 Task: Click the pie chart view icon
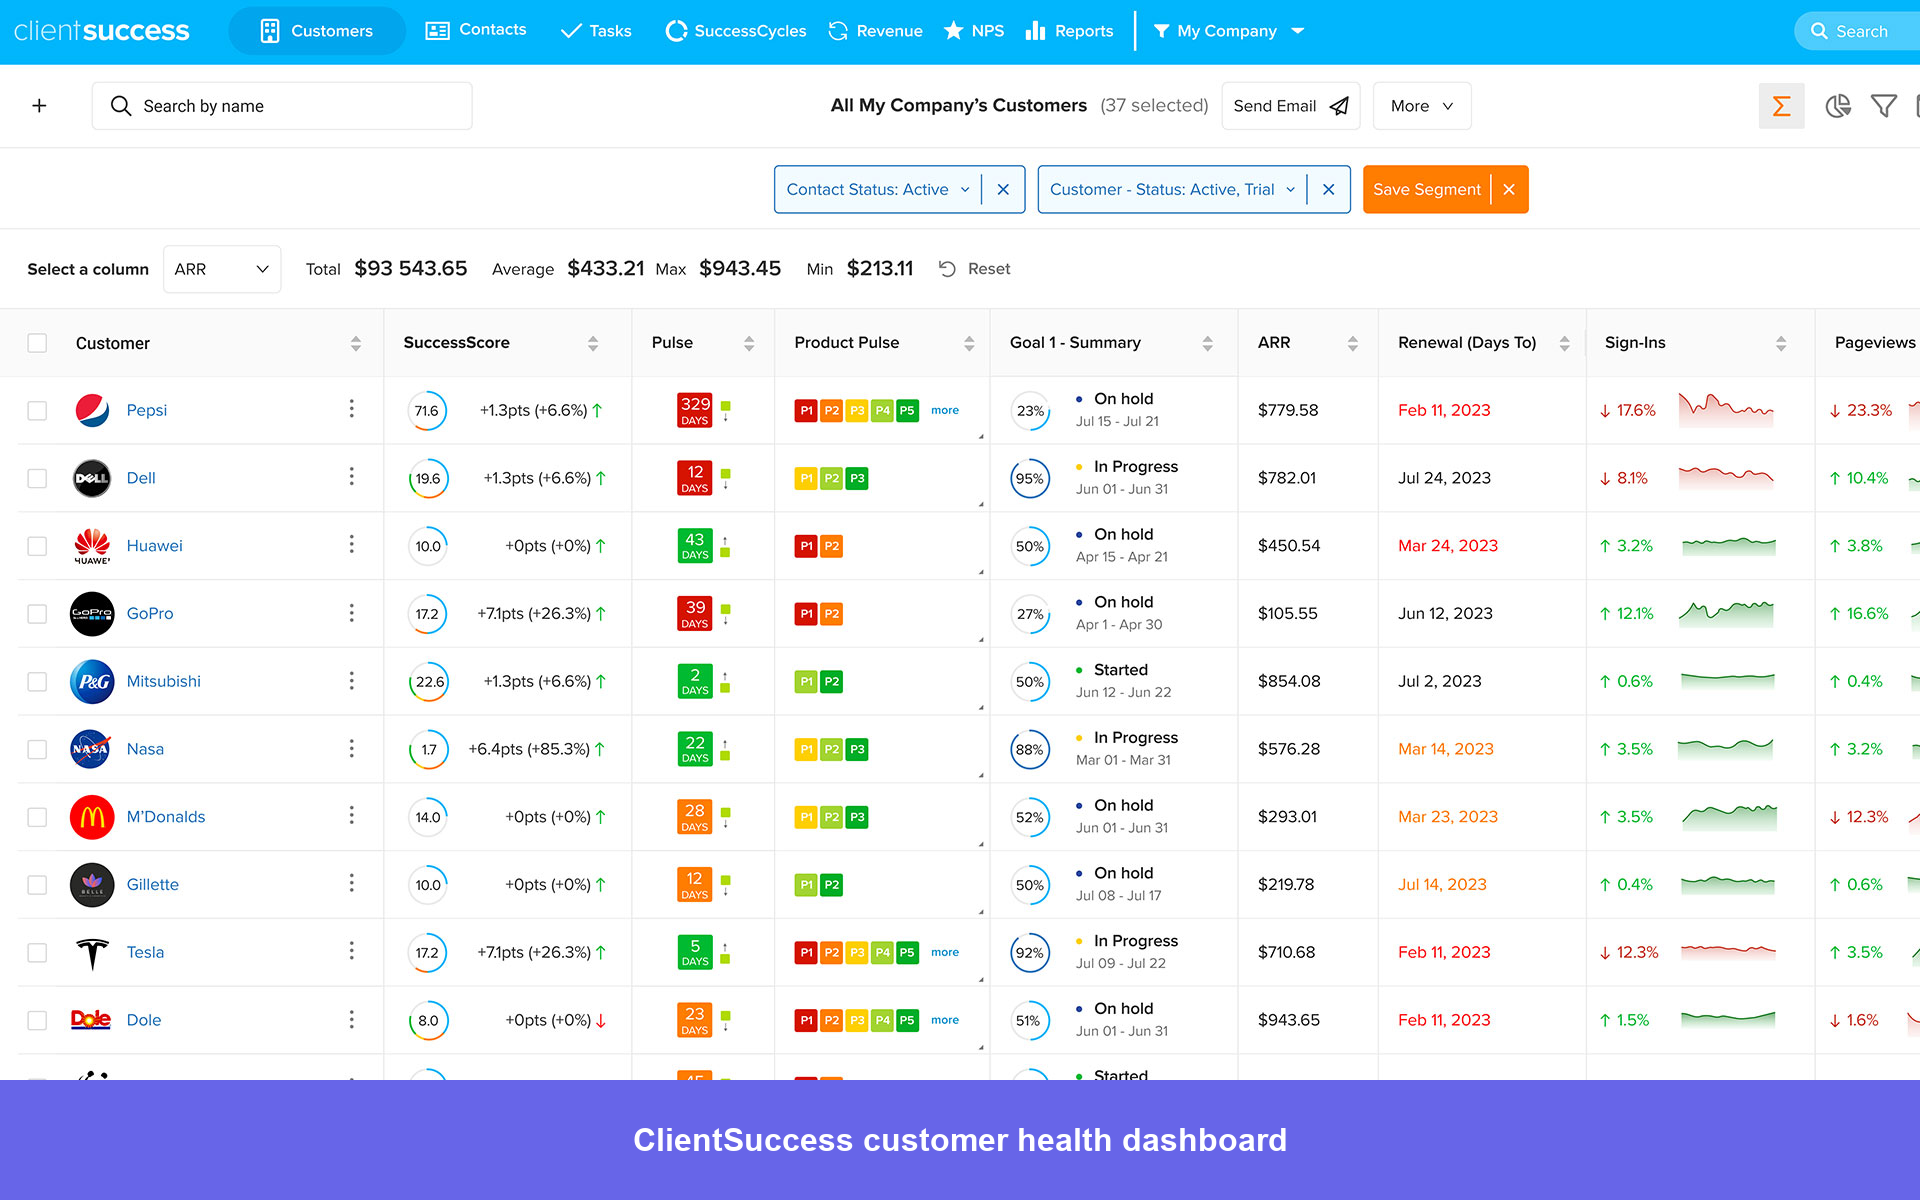tap(1838, 105)
